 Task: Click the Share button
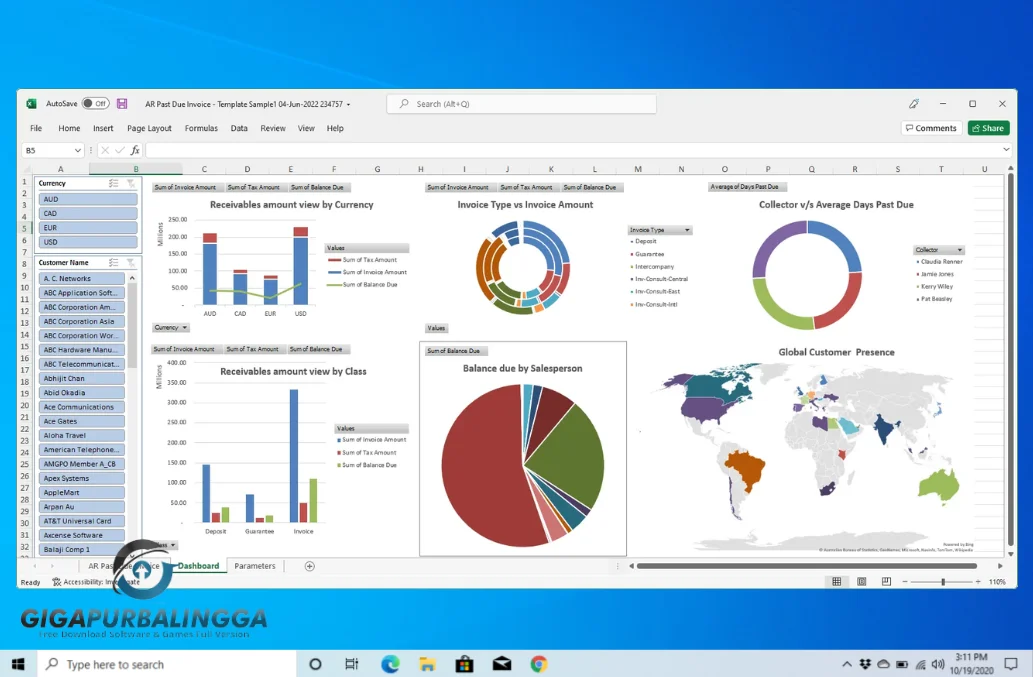click(x=988, y=128)
